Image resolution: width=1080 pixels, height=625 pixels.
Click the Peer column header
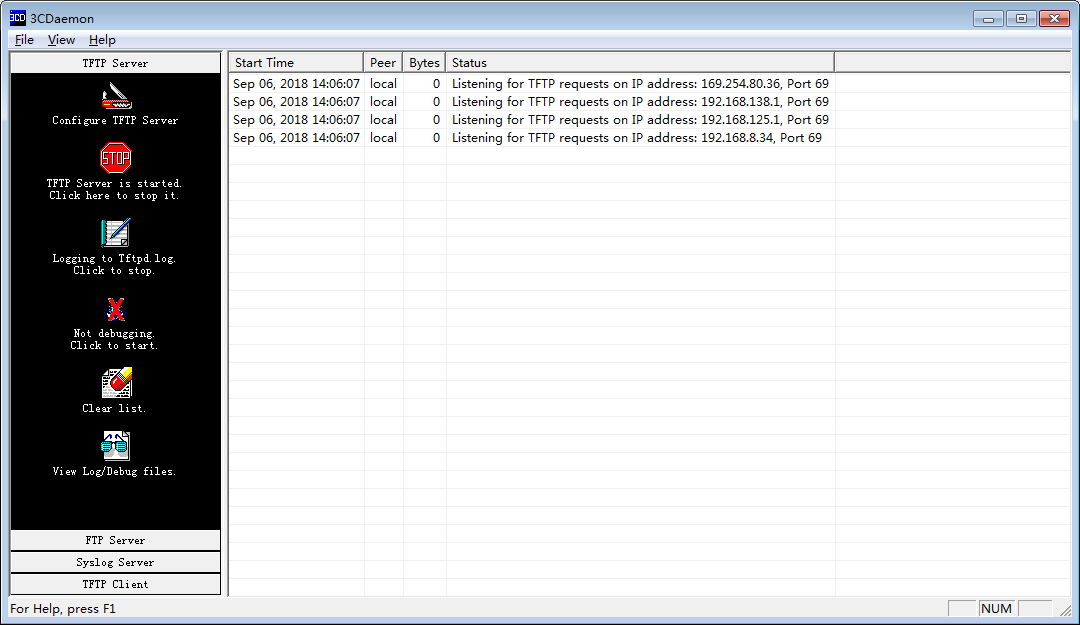[x=383, y=63]
